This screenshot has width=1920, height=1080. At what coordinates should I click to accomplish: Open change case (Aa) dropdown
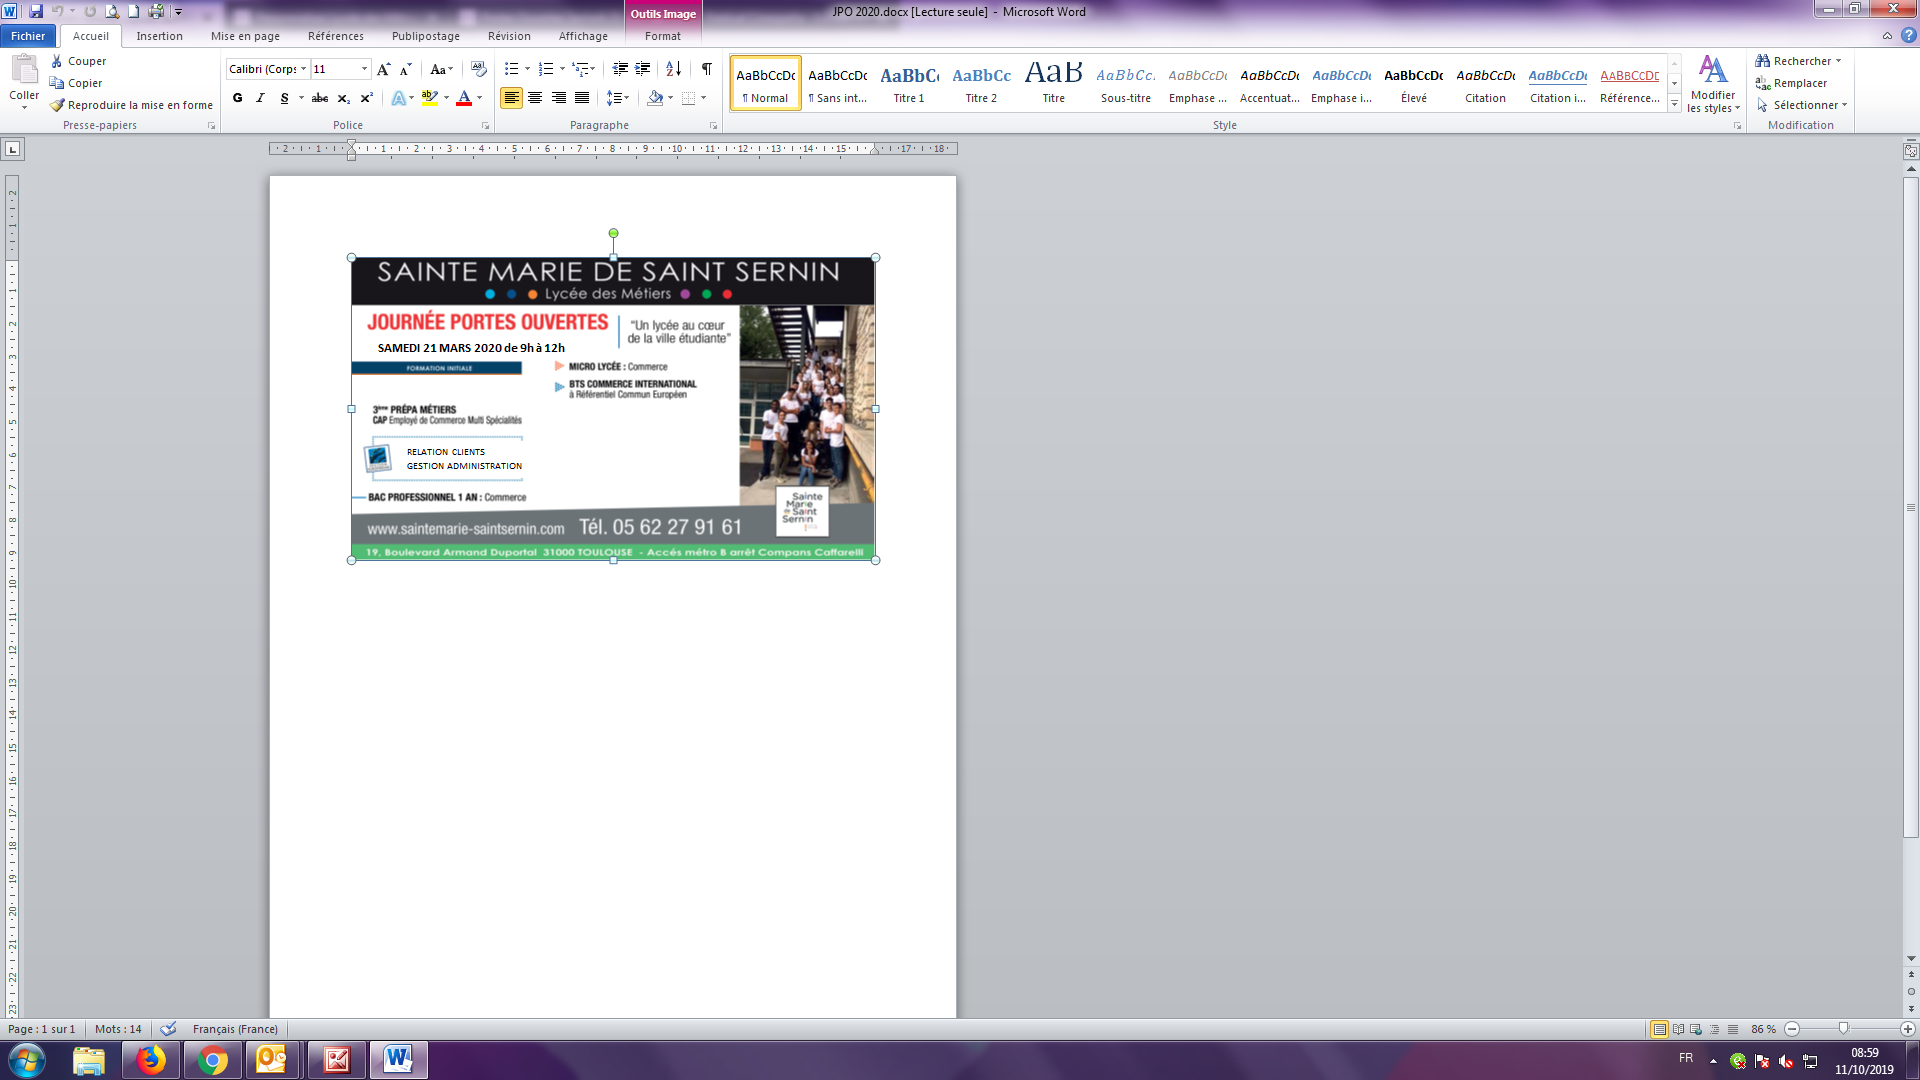(441, 69)
